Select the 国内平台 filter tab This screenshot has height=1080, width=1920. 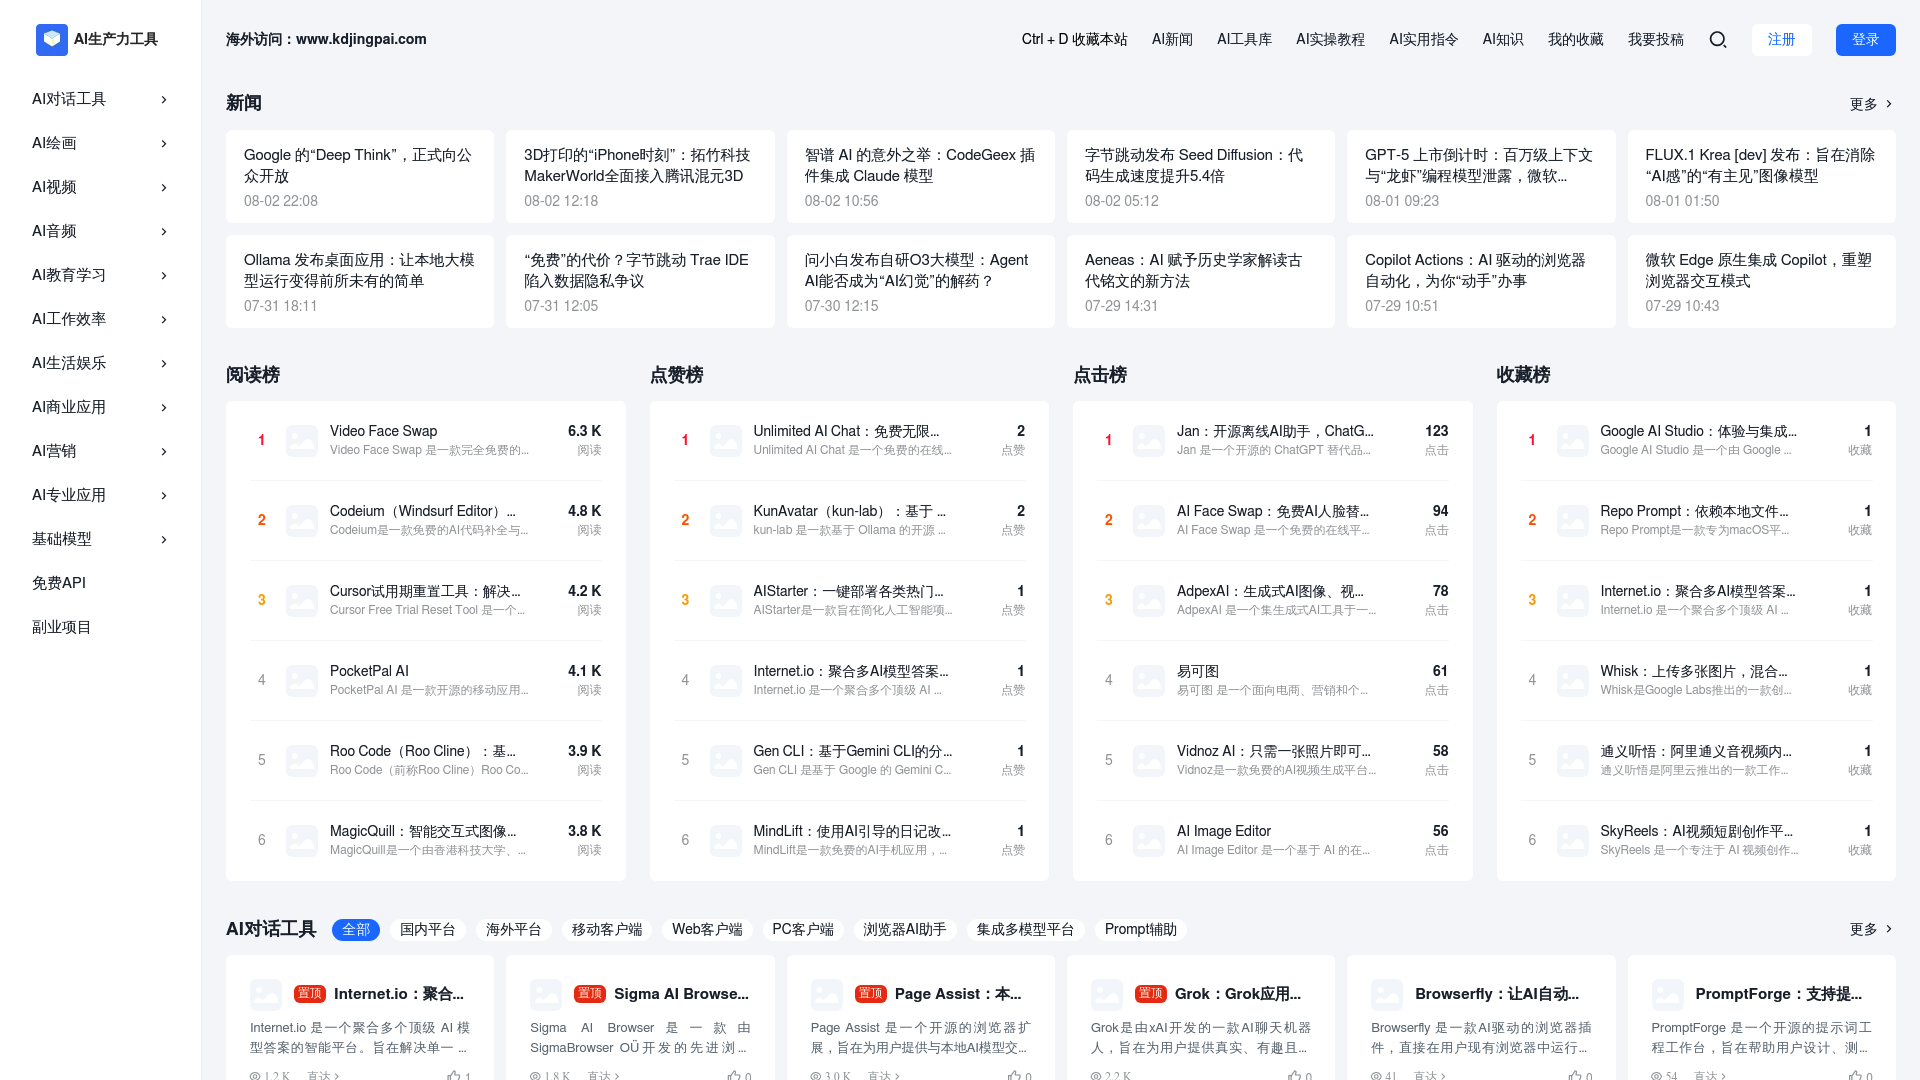coord(428,930)
